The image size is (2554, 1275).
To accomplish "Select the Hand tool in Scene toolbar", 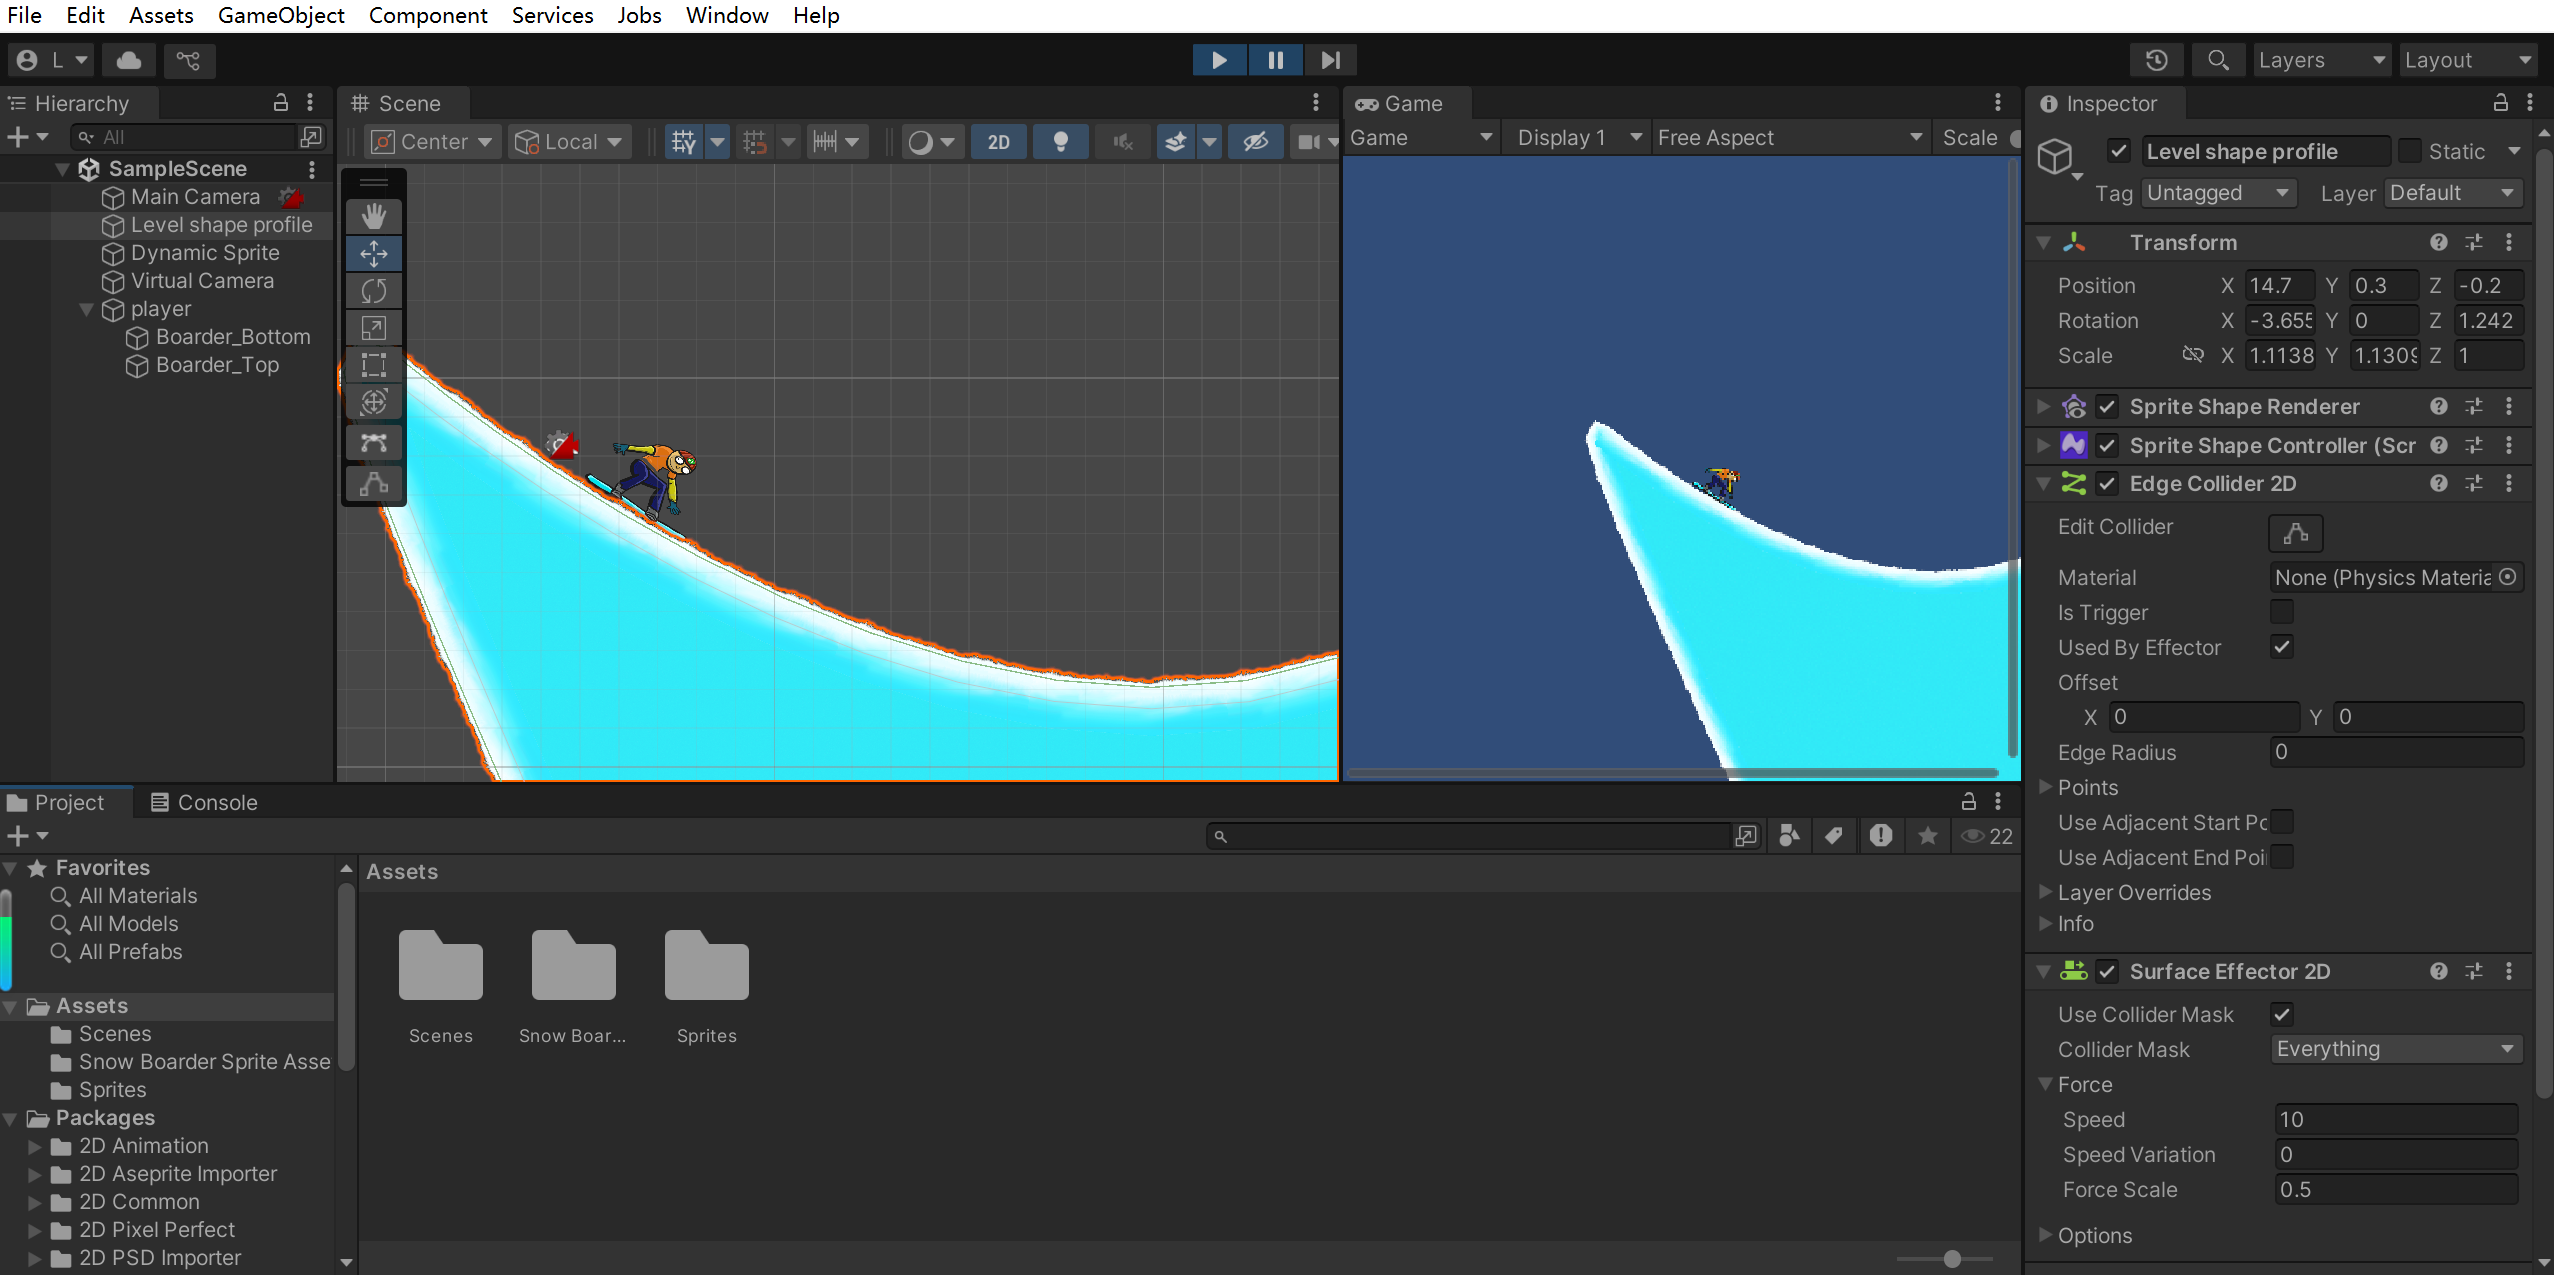I will [x=374, y=216].
